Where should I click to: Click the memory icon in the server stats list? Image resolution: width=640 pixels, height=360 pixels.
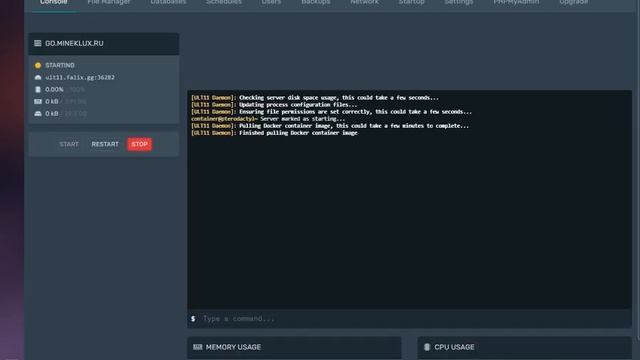38,101
